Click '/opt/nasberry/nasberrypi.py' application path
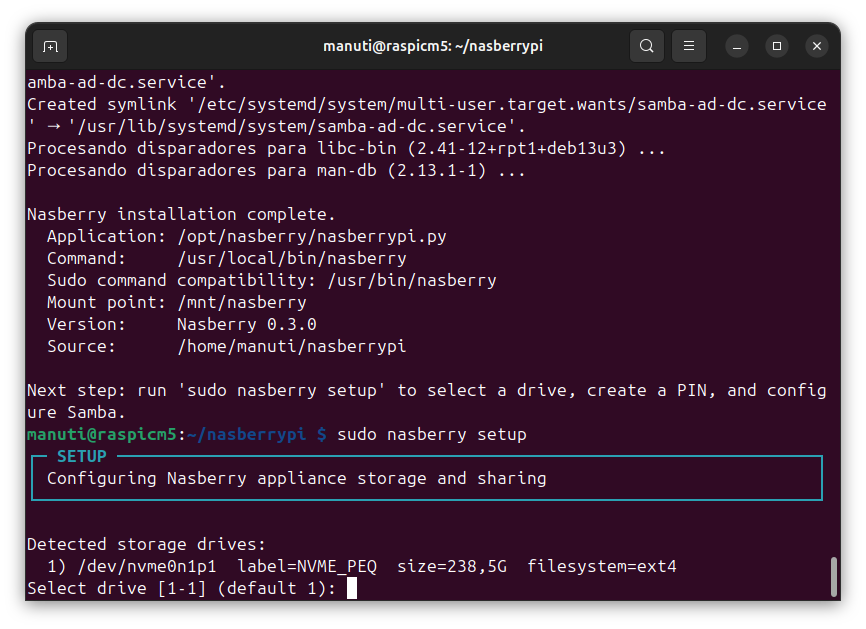Viewport: 866px width, 629px height. 311,236
